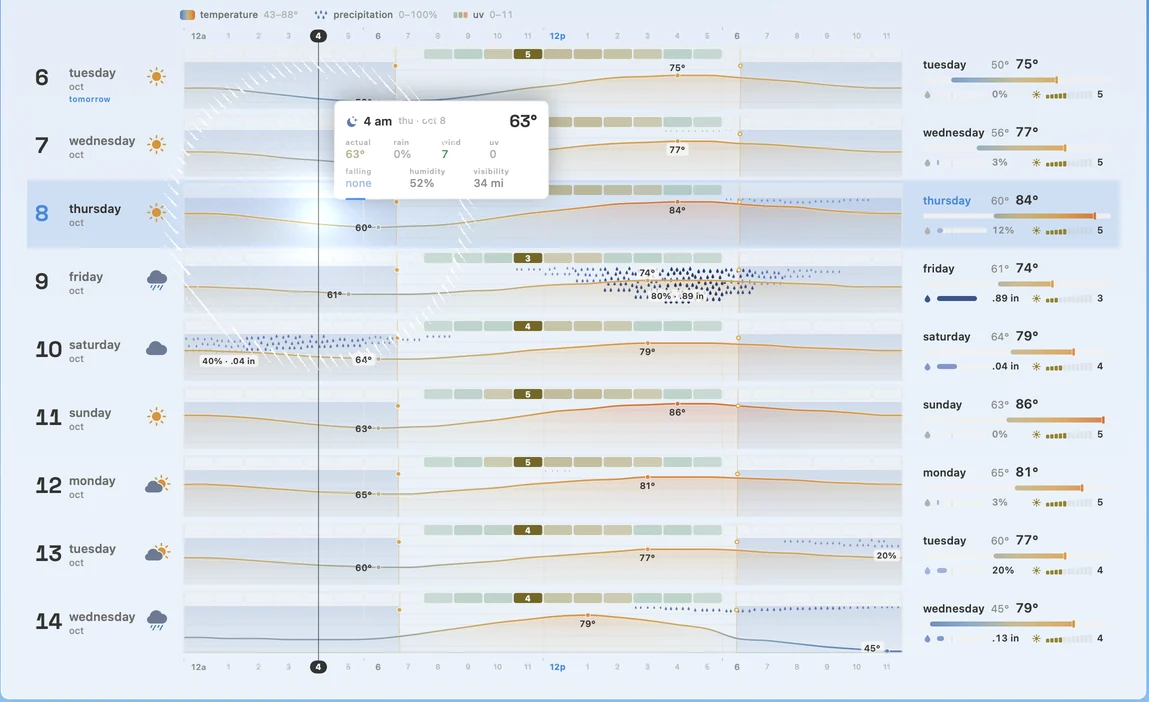
Task: Click wind value 7 in the tooltip
Action: [x=445, y=154]
